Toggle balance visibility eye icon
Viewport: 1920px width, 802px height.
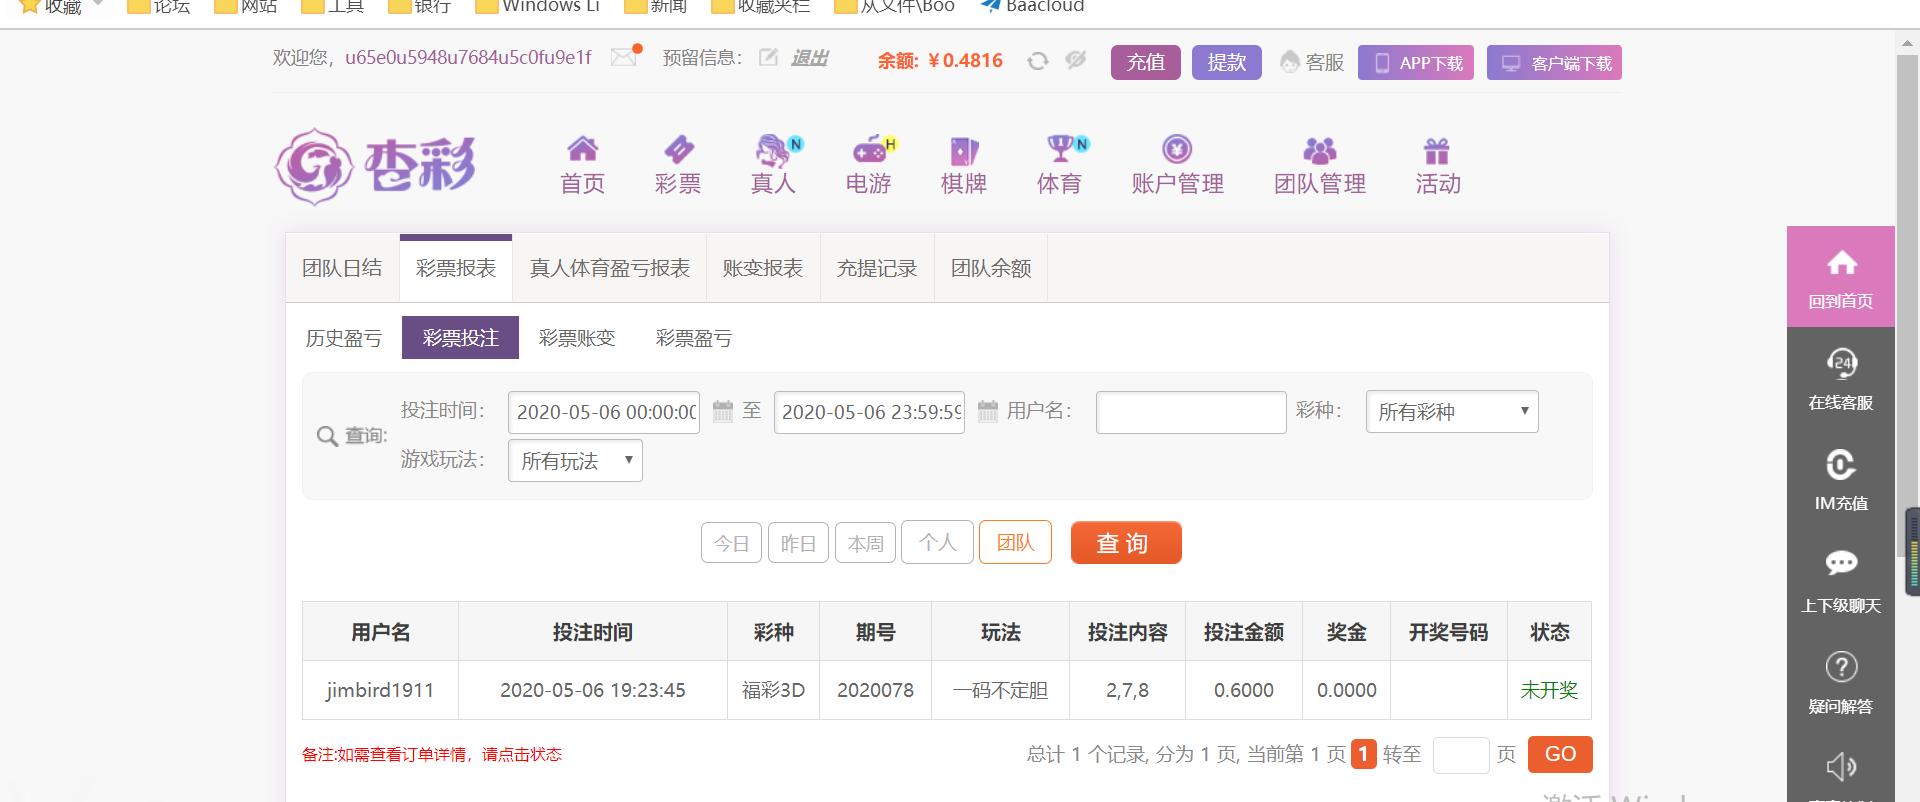(1076, 60)
